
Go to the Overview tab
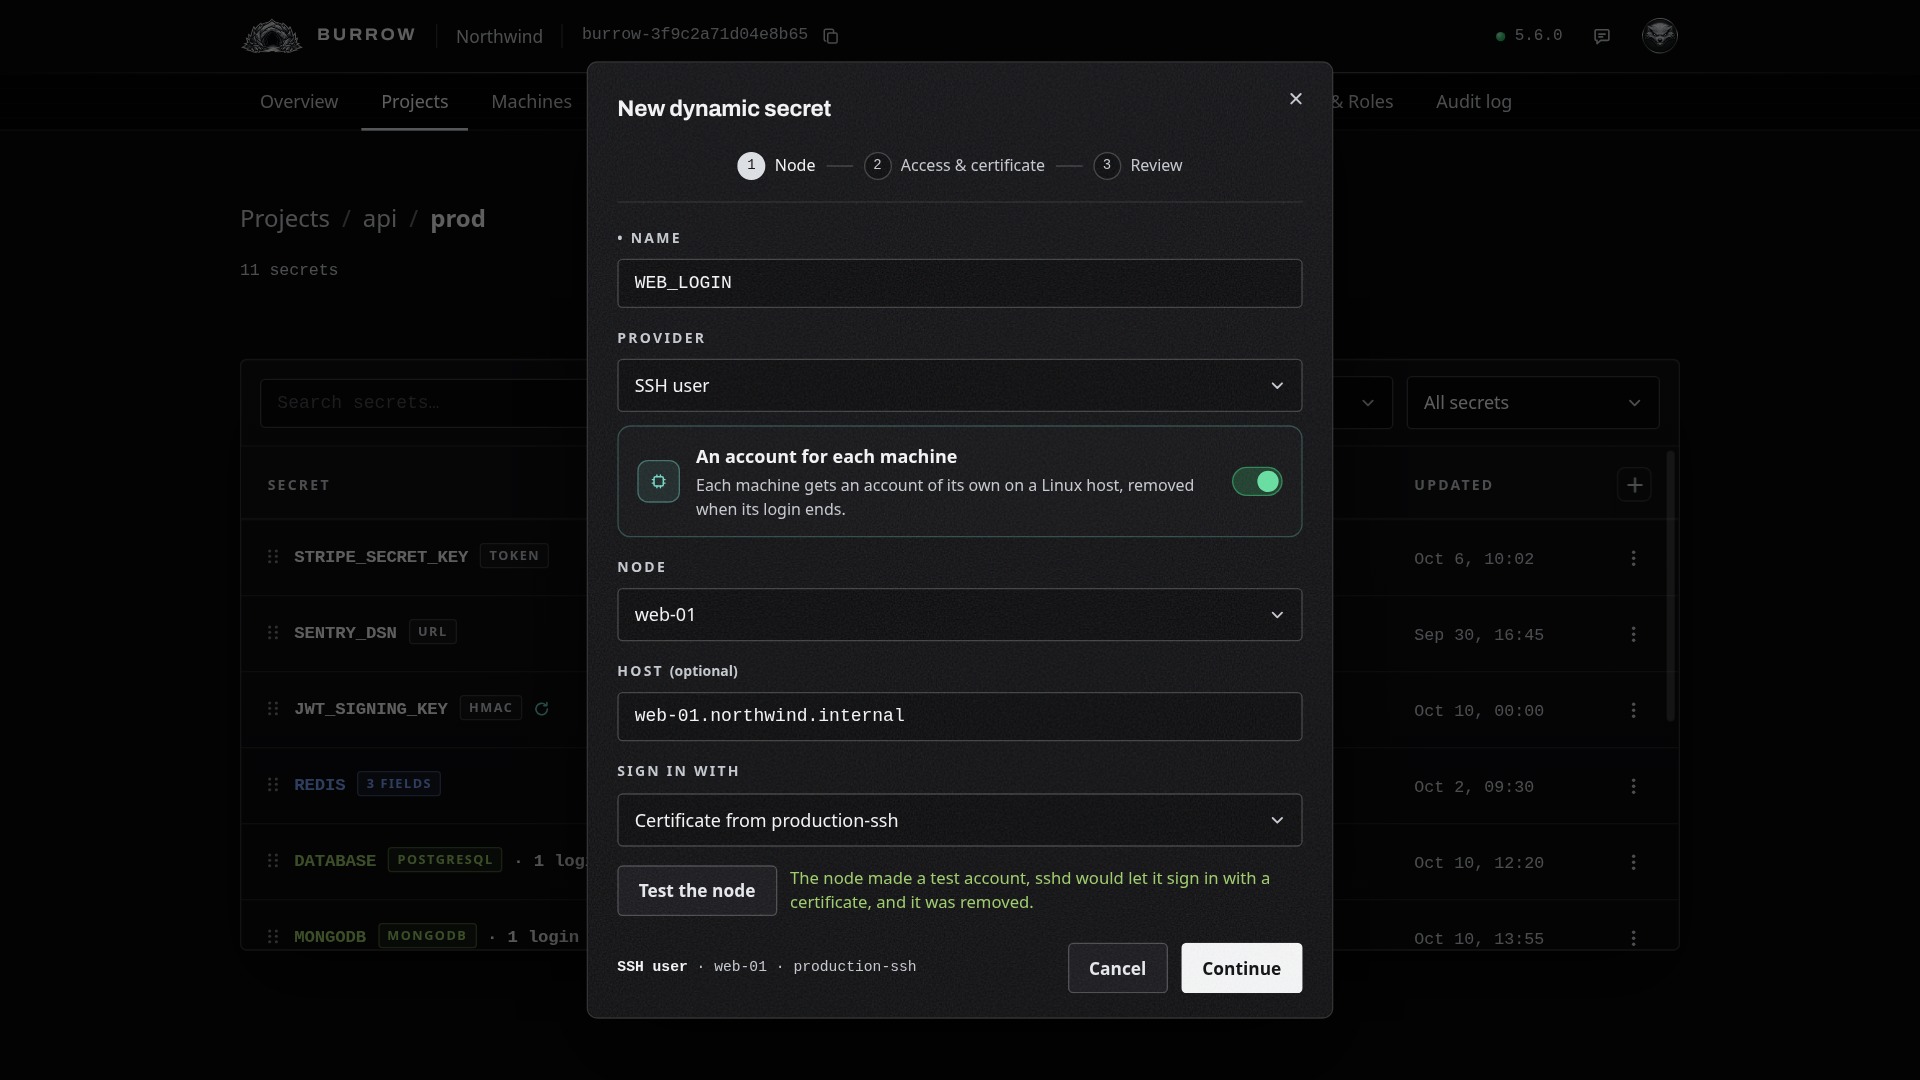pyautogui.click(x=299, y=102)
